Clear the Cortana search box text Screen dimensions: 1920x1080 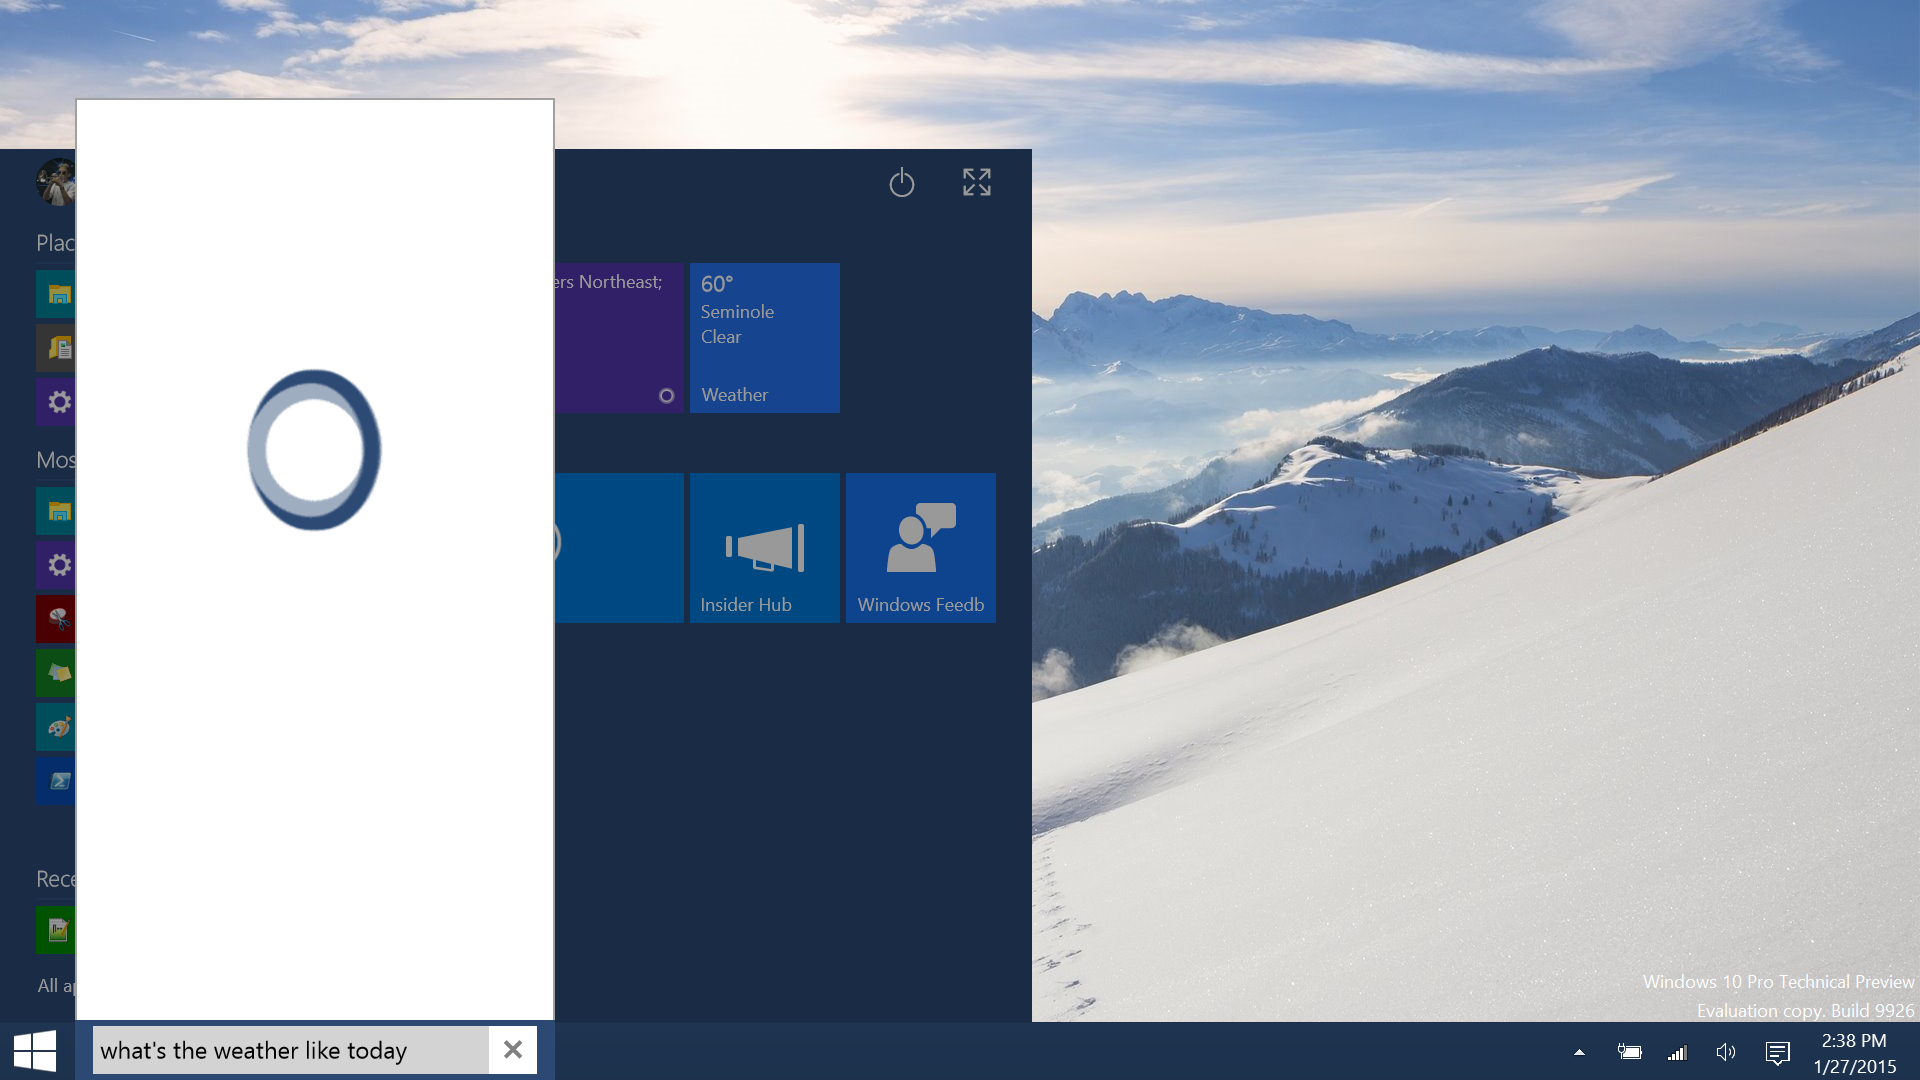pos(513,1050)
